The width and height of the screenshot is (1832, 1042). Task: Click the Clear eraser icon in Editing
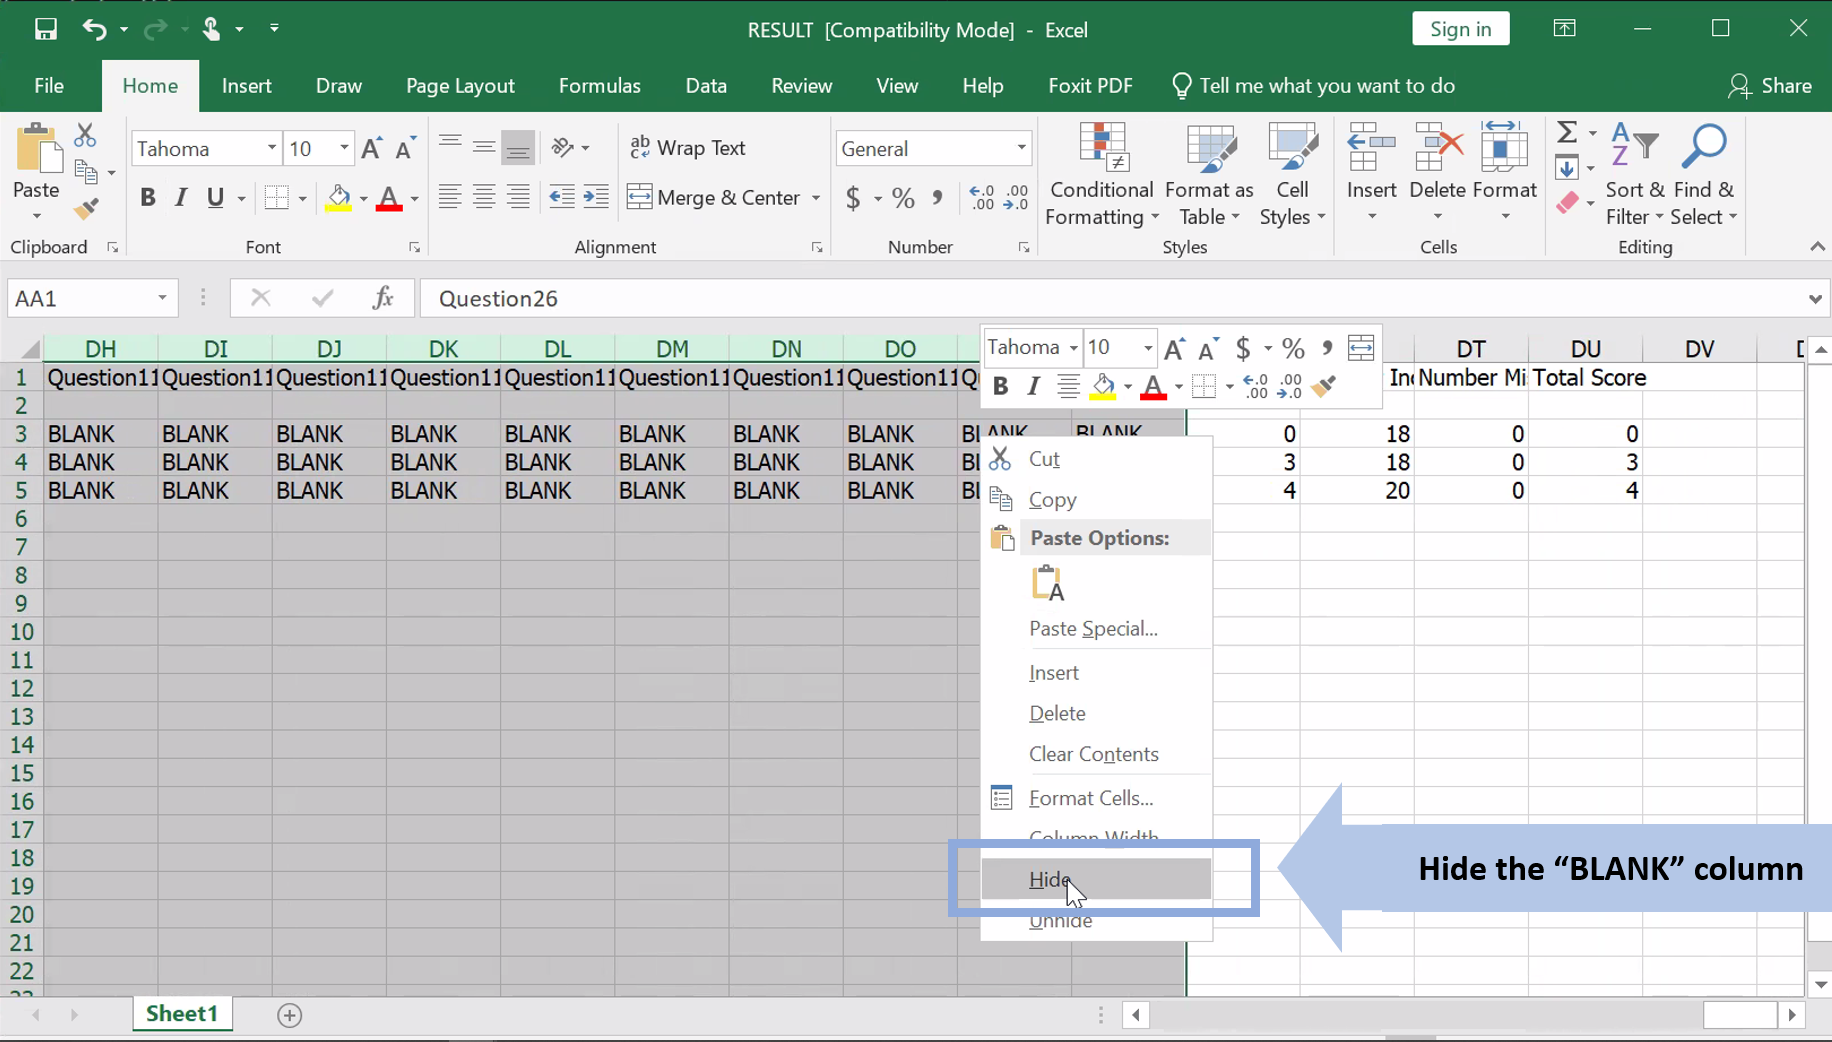[x=1567, y=203]
